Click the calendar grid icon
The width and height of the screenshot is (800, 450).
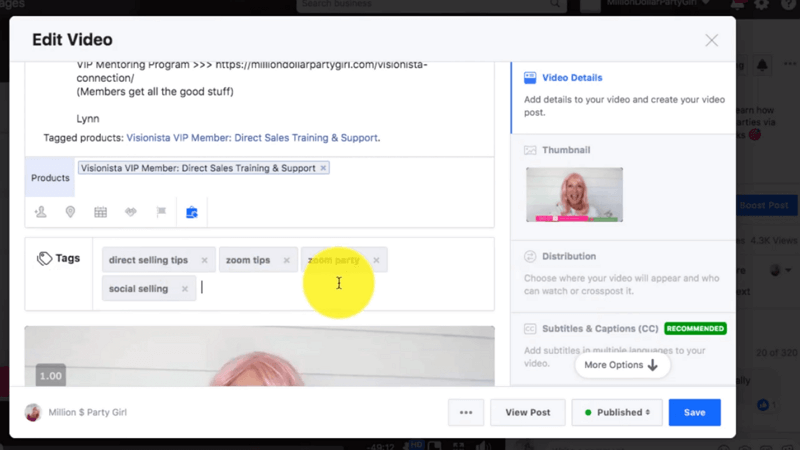coord(101,212)
